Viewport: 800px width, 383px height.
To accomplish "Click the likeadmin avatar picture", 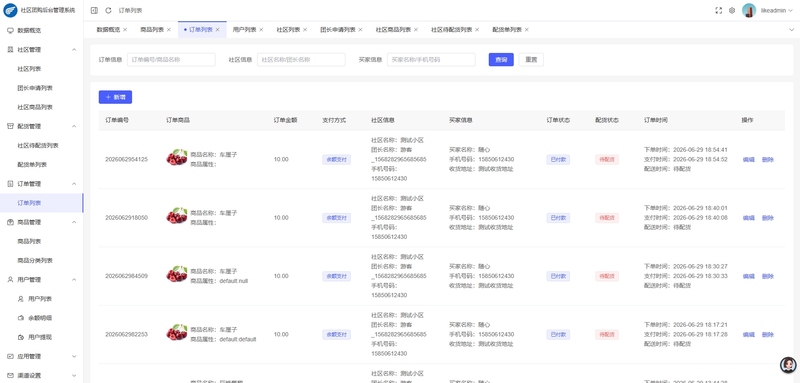I will coord(749,10).
